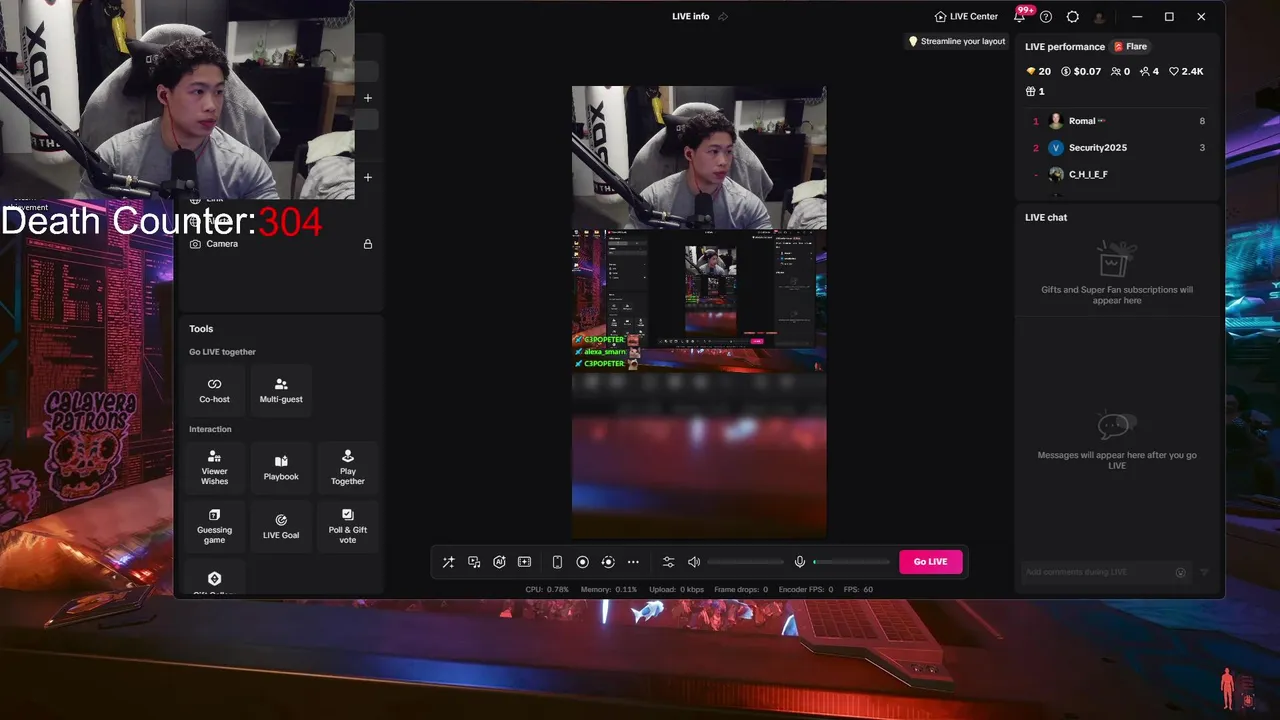Click the CPU: 0.78% status readout
Screen dimensions: 1280x720
click(x=547, y=589)
